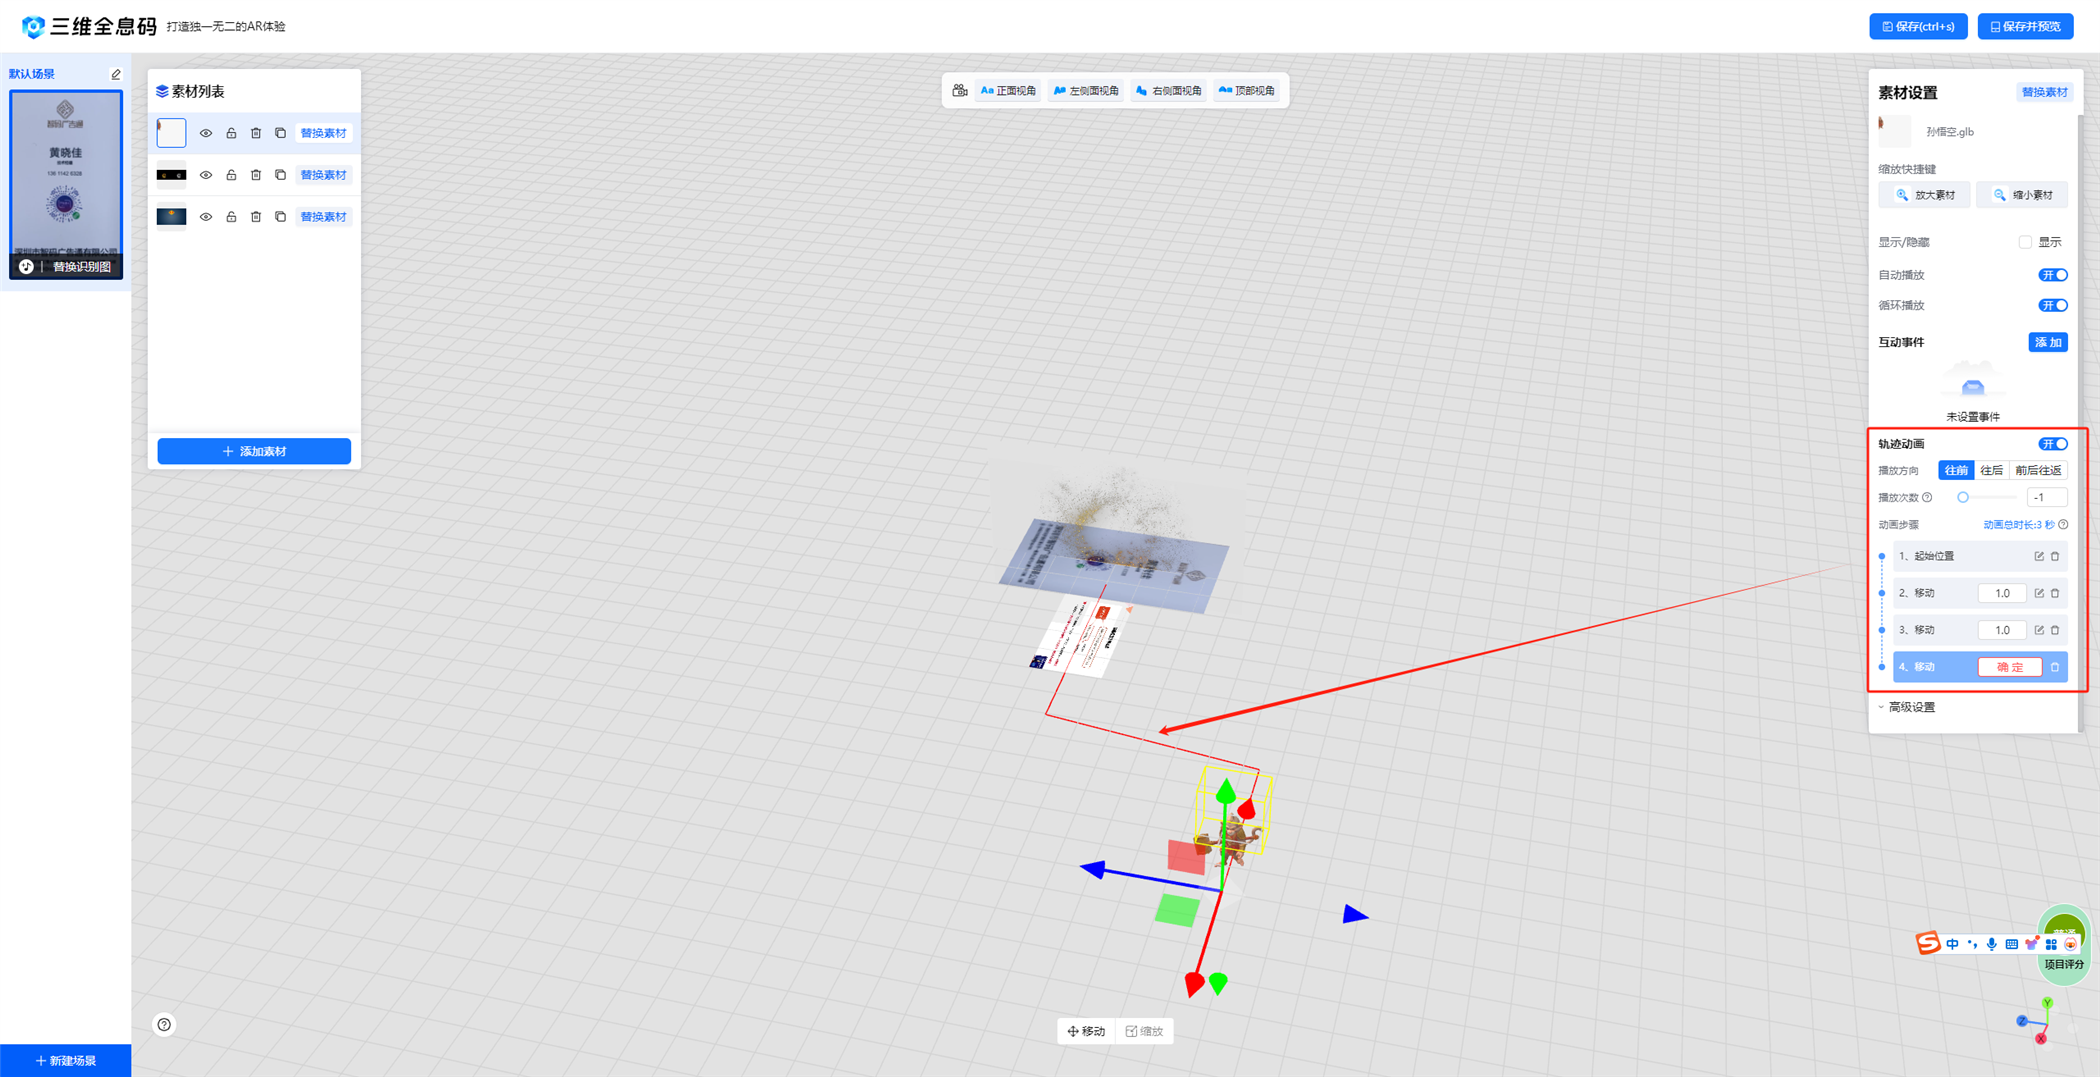The image size is (2100, 1077).
Task: Check the 显示 checkbox under 显示/隐藏
Action: (2025, 242)
